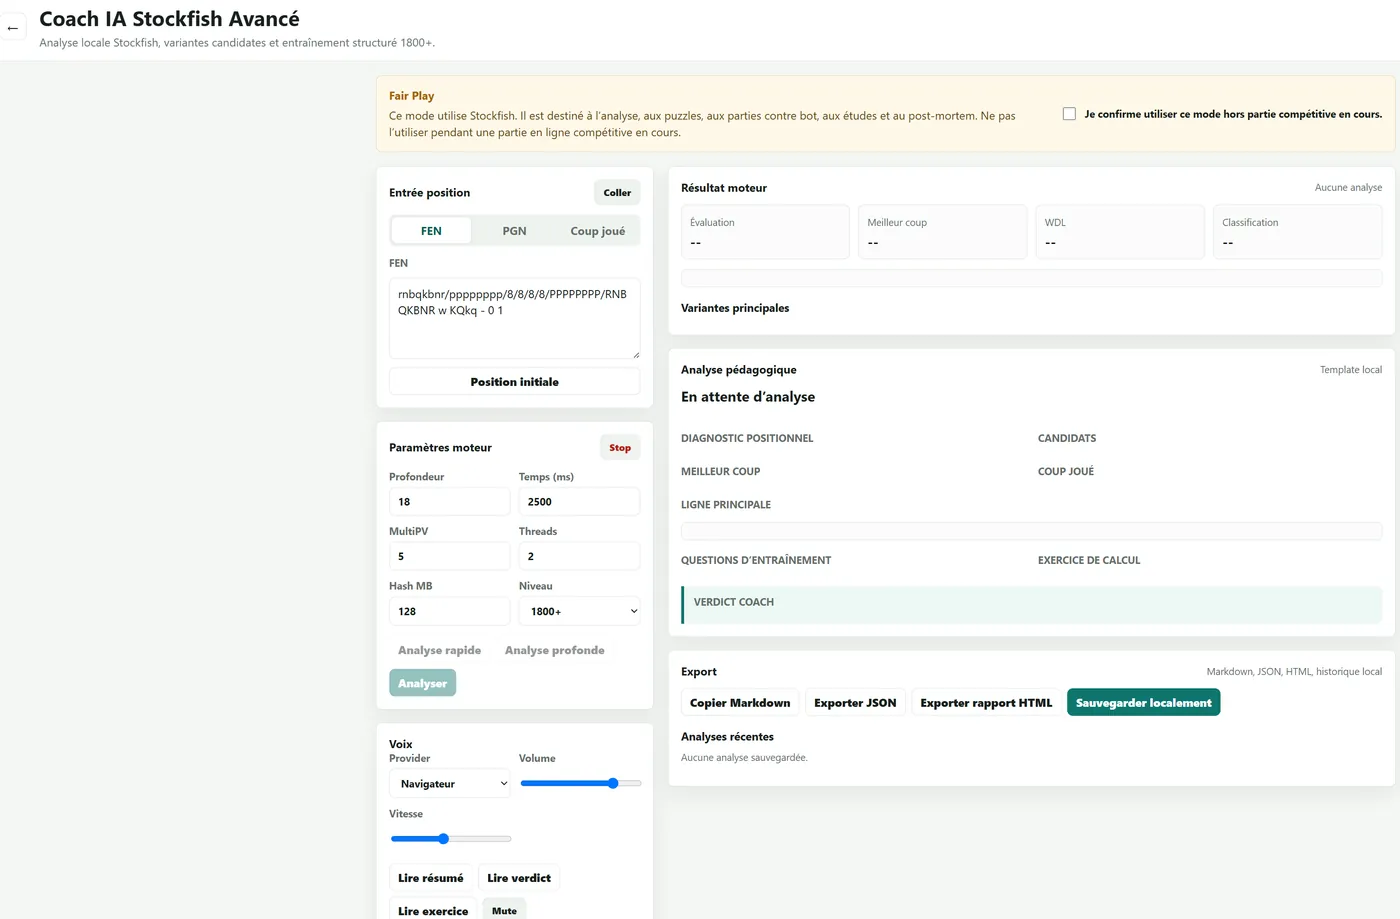Click the "En attente d'analyse" heading
This screenshot has height=919, width=1400.
tap(748, 397)
